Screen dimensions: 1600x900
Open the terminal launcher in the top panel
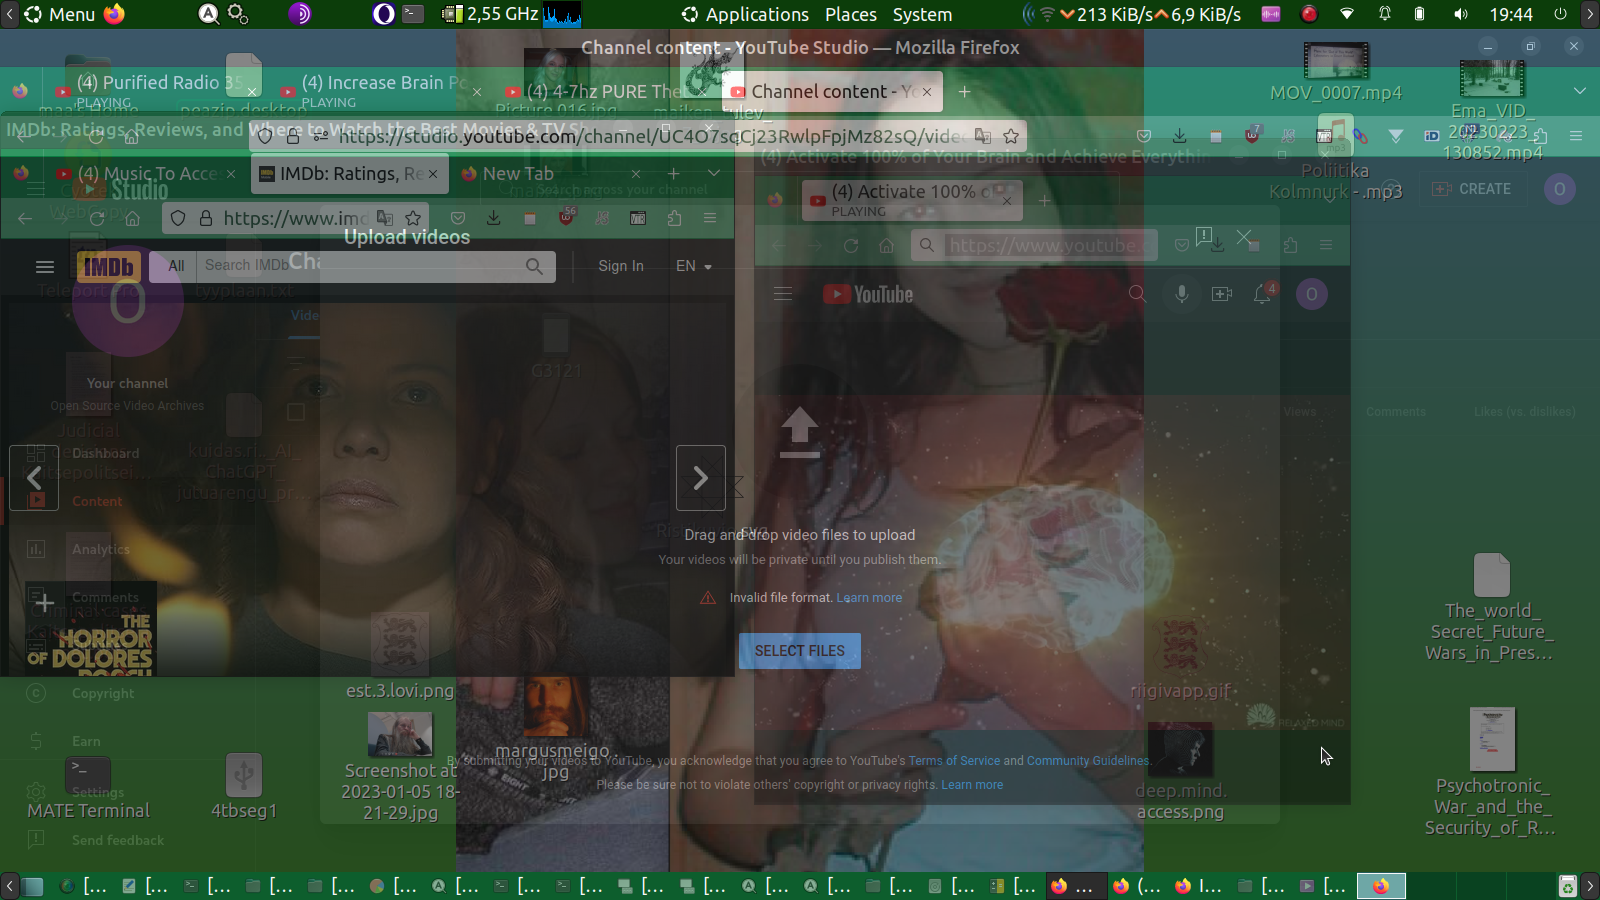tap(413, 14)
